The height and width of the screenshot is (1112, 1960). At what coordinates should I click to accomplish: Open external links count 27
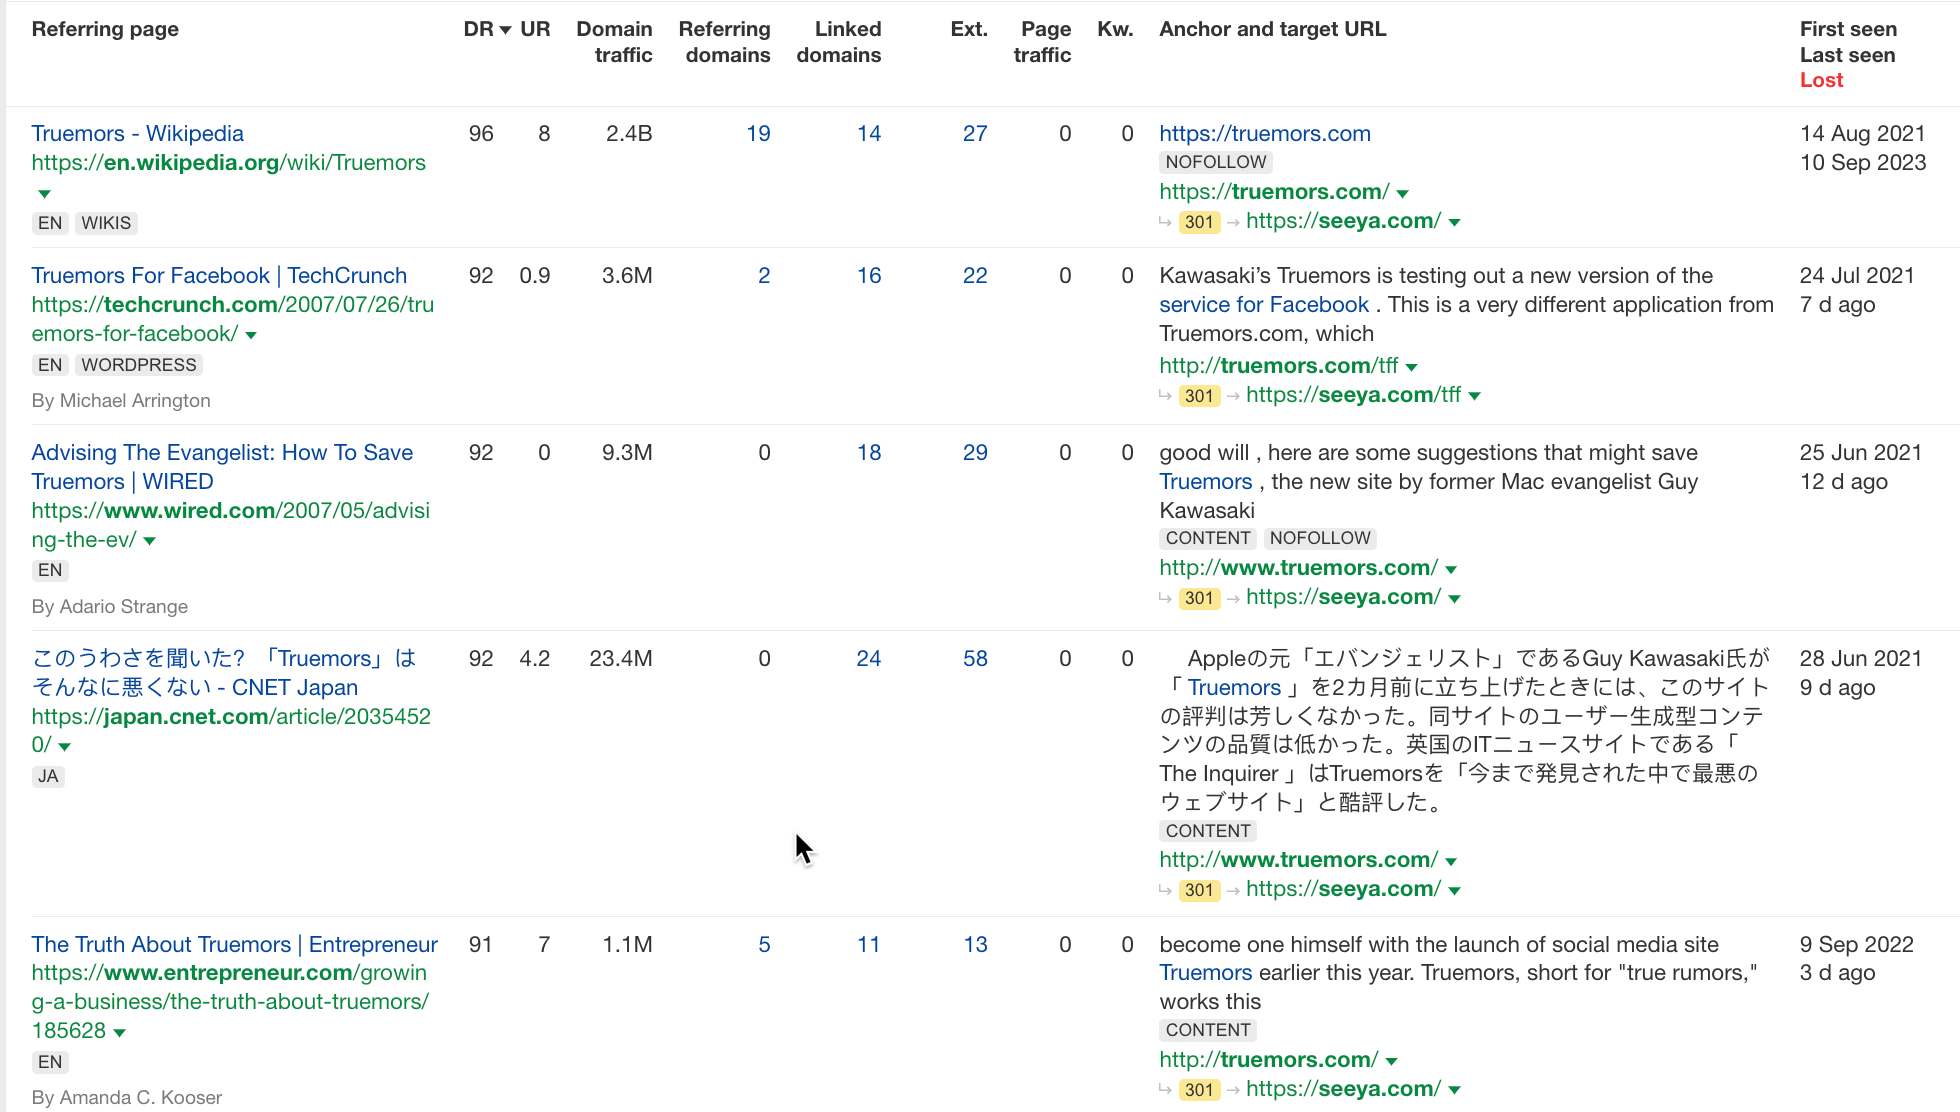[975, 133]
